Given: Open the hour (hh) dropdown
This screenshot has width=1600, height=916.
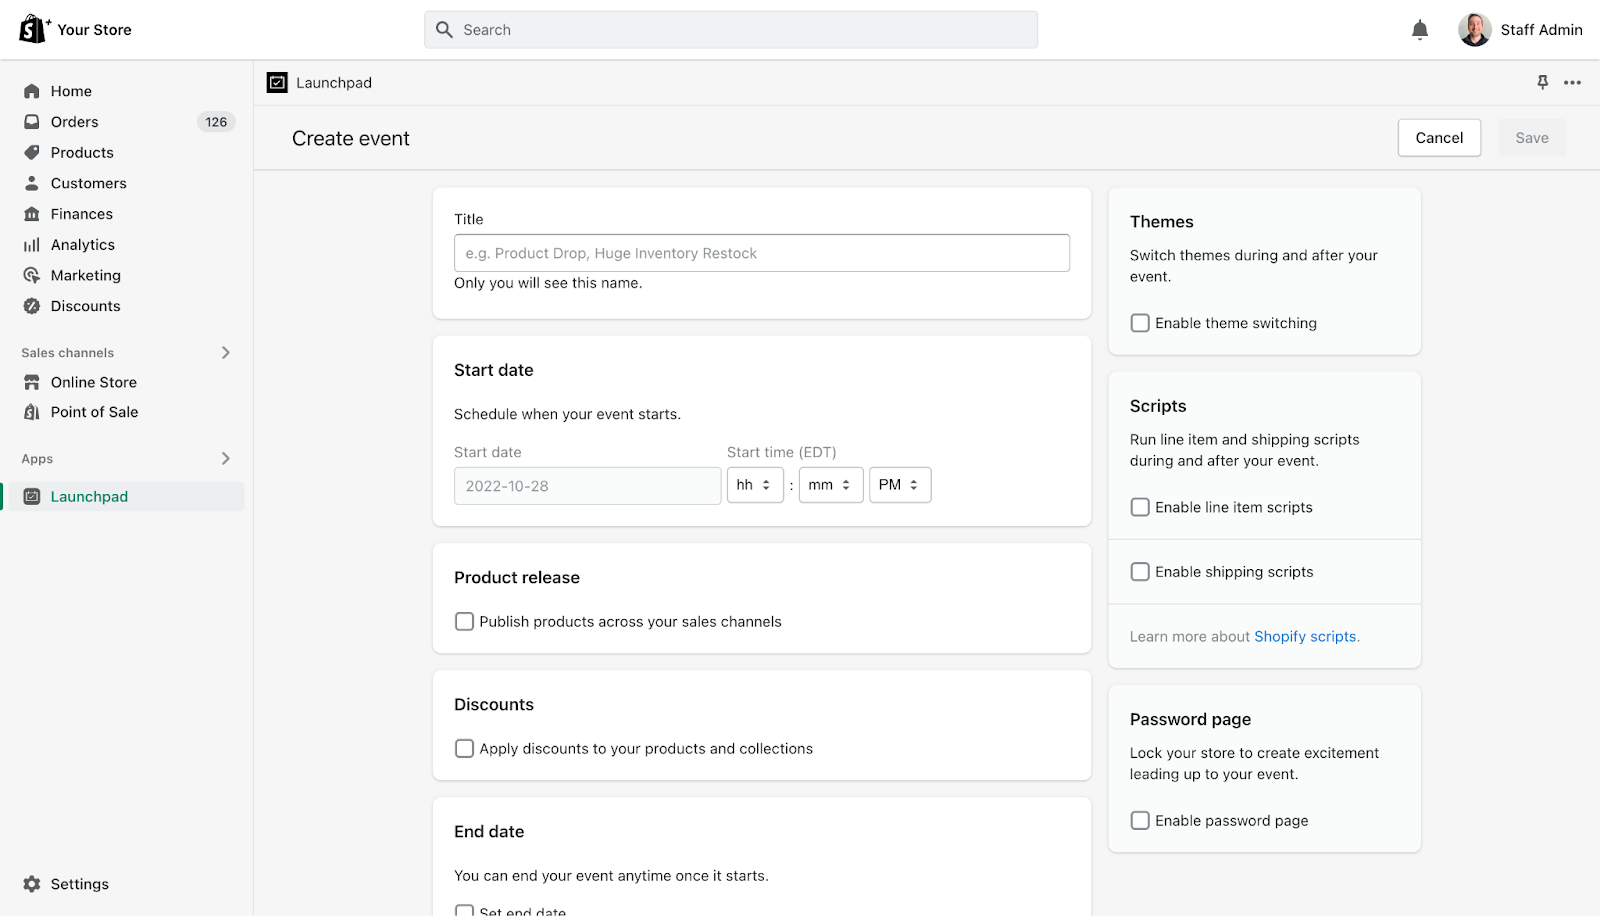Looking at the screenshot, I should tap(755, 485).
